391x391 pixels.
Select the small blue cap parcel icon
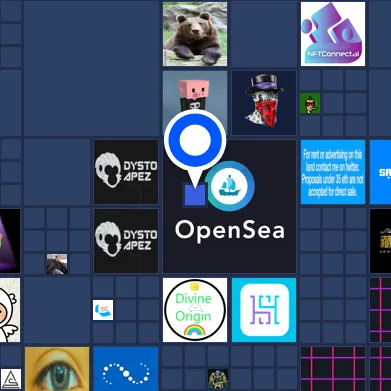pyautogui.click(x=103, y=310)
